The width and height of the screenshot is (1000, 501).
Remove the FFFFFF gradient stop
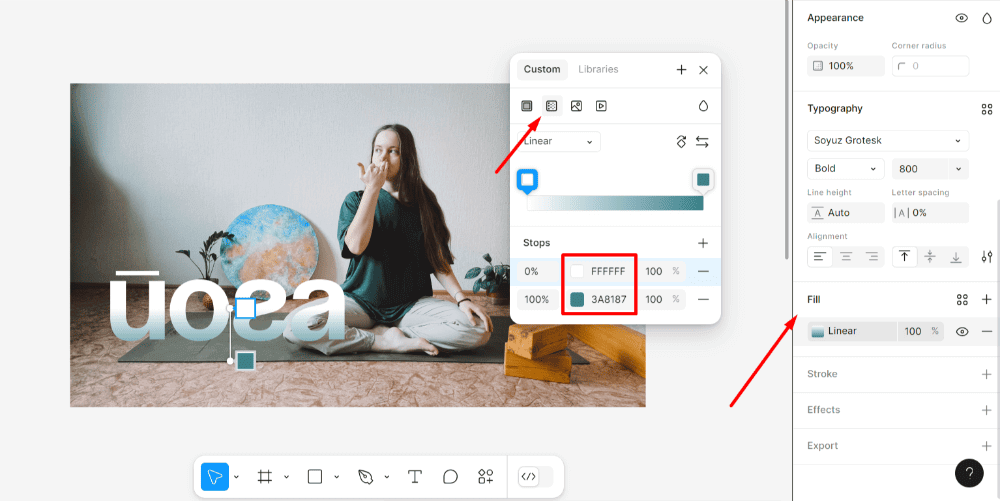pos(703,272)
